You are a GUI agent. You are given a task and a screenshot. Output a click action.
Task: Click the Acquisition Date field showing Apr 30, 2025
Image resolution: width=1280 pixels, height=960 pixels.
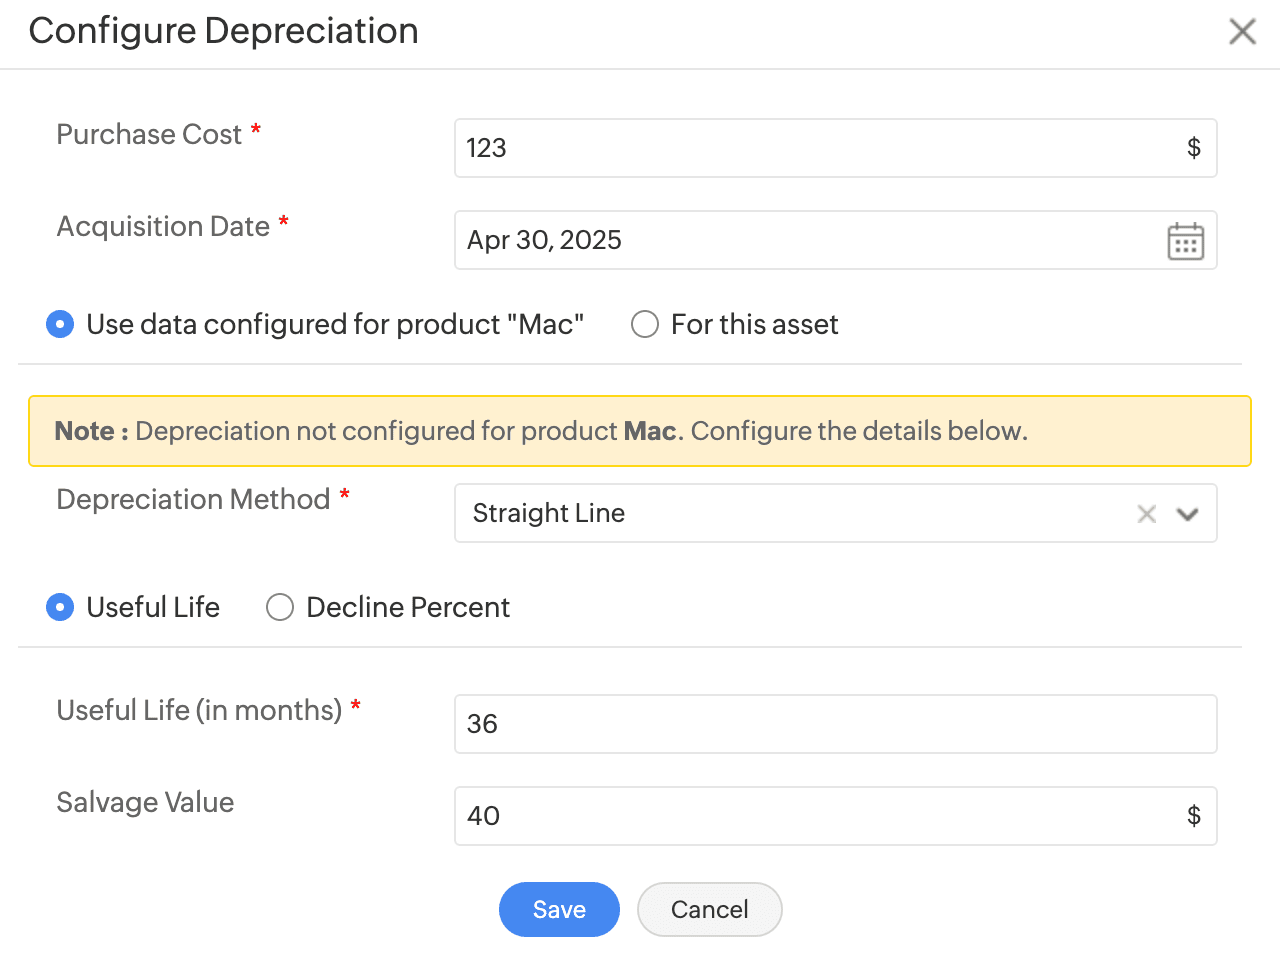coord(800,240)
